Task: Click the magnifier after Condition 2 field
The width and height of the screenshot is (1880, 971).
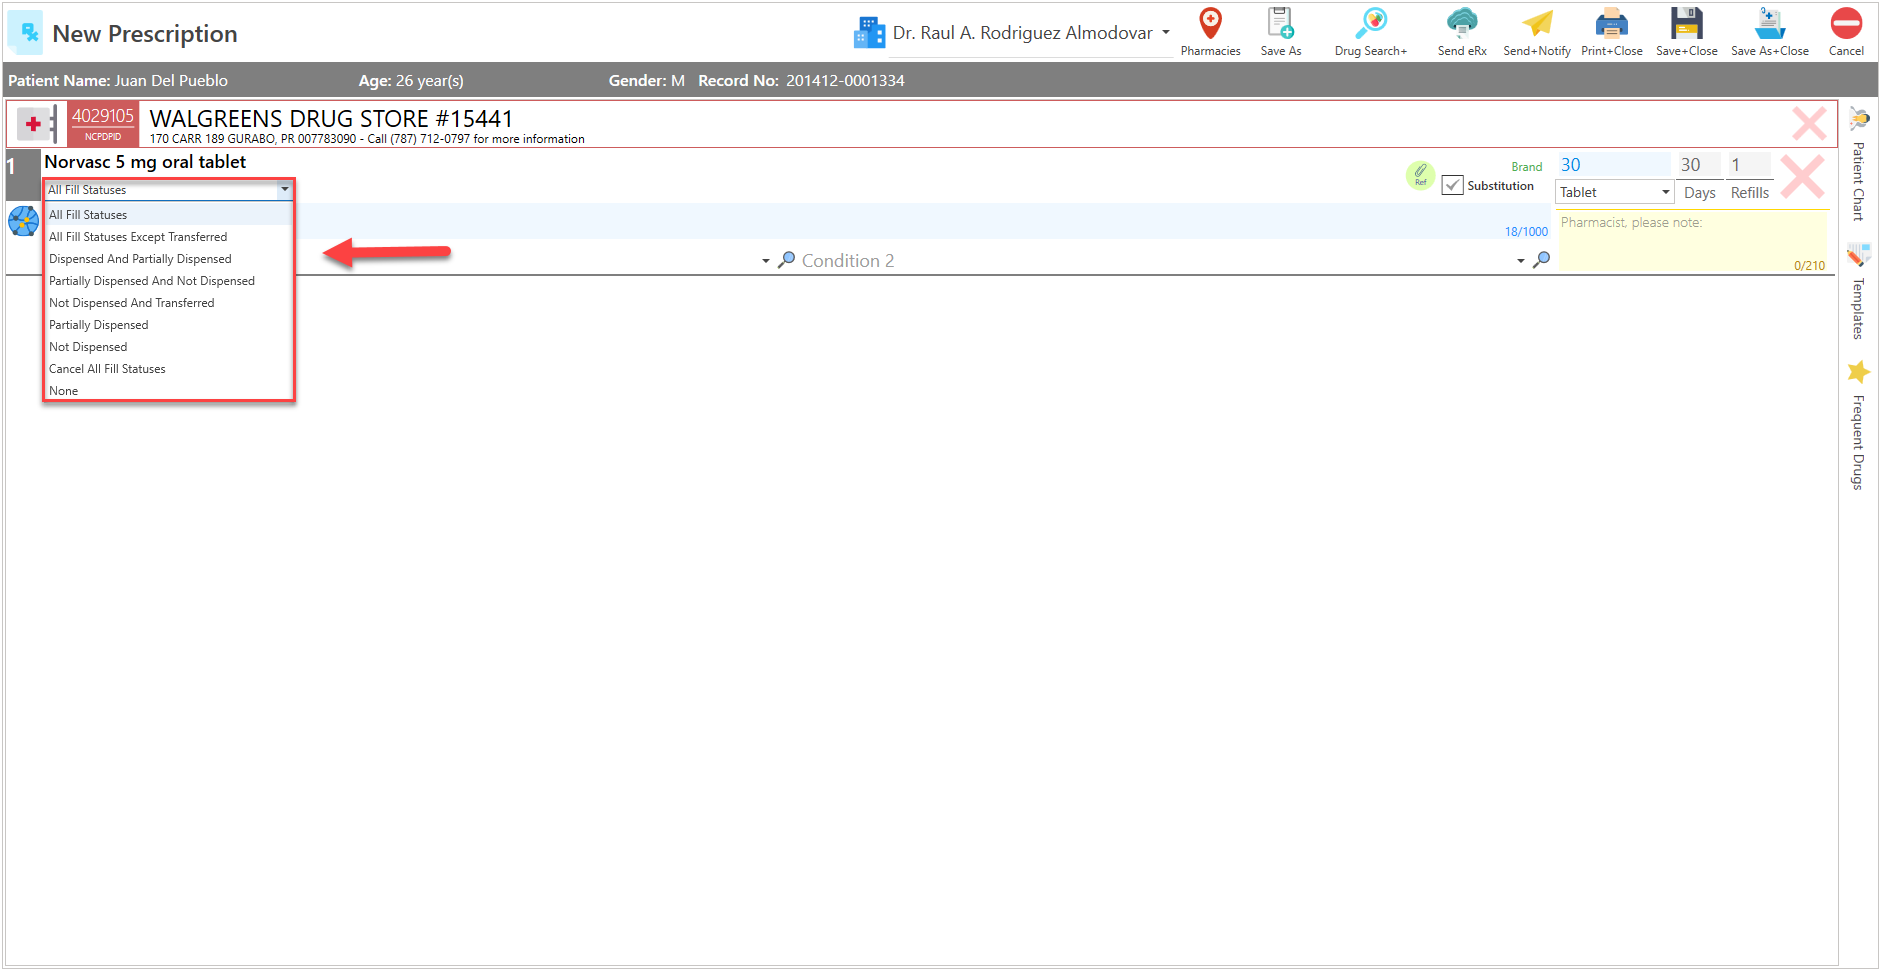Action: (x=1541, y=260)
